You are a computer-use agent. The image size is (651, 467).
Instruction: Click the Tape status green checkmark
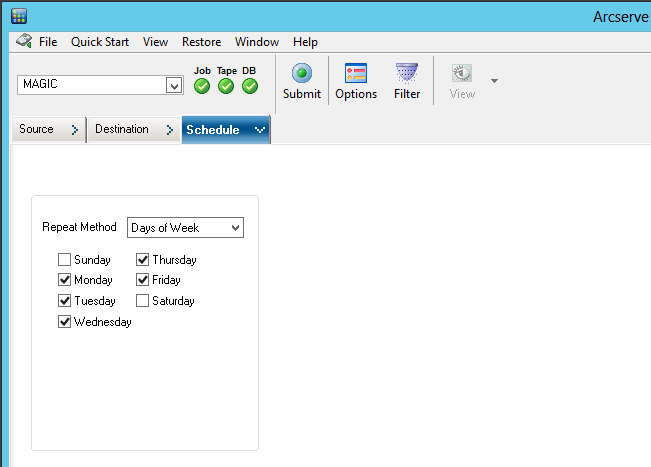[226, 86]
